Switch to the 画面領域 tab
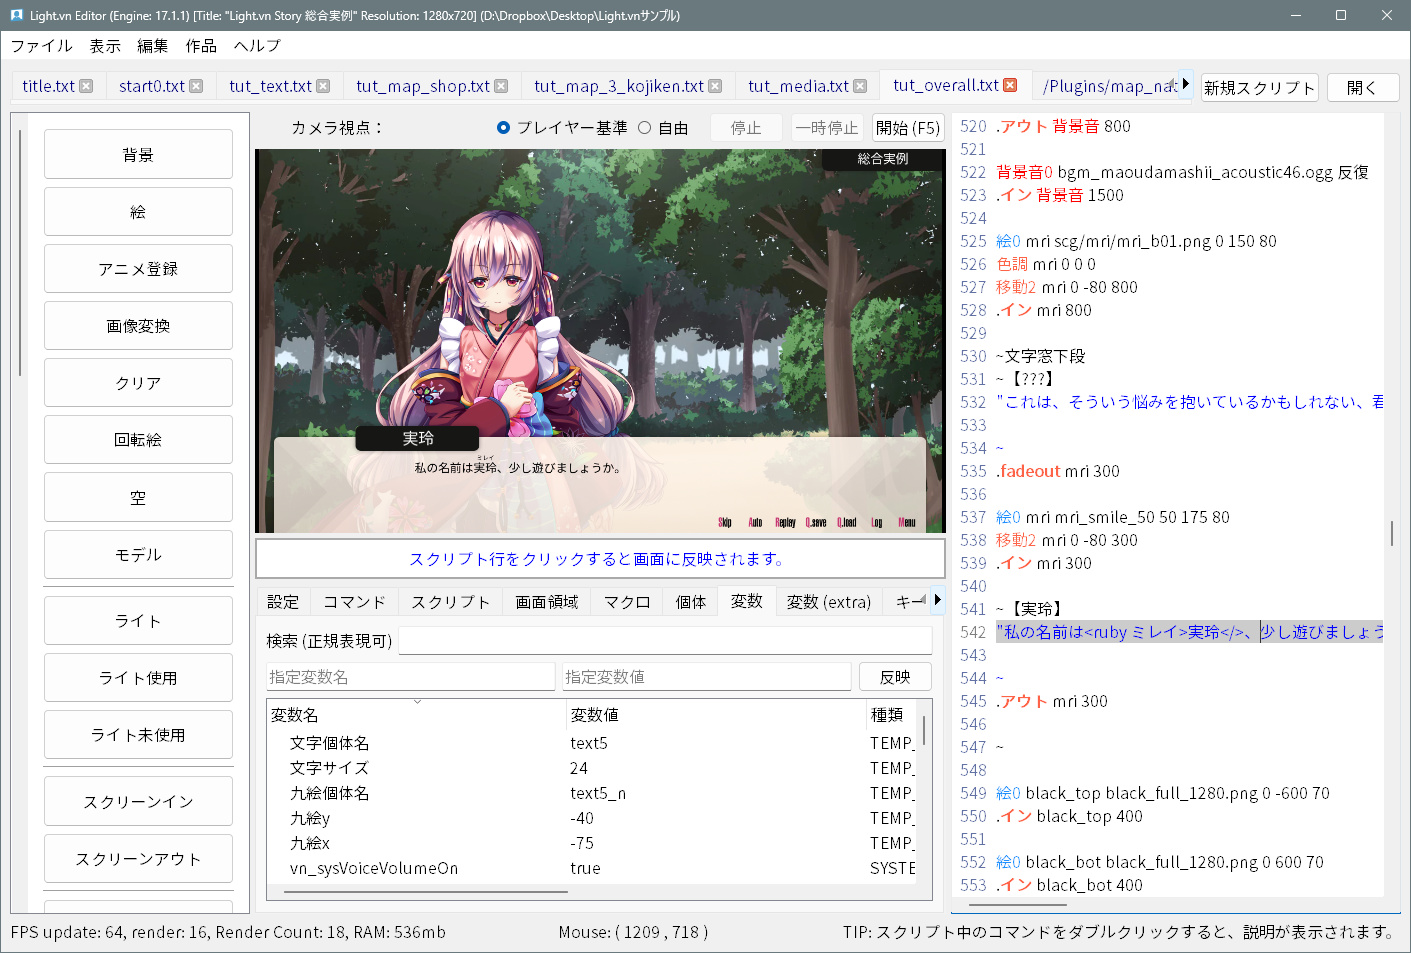The image size is (1411, 953). tap(547, 602)
